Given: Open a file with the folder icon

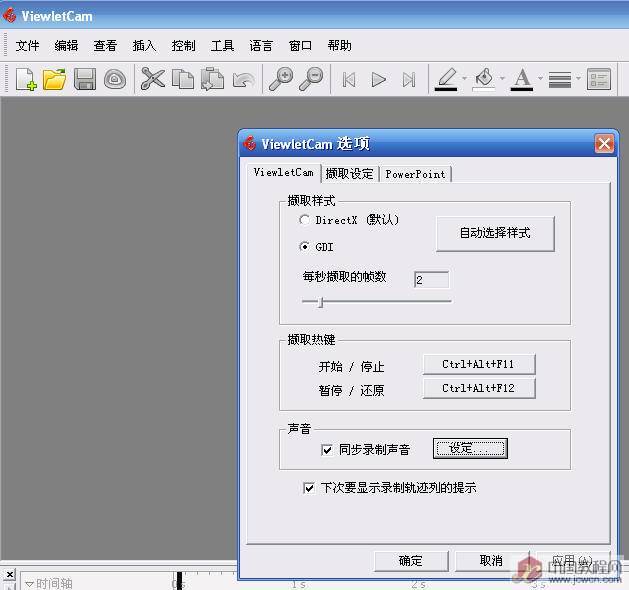Looking at the screenshot, I should [x=55, y=79].
